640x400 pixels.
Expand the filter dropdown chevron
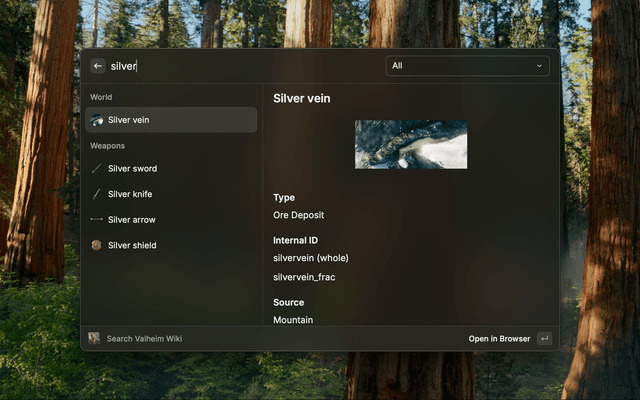540,66
